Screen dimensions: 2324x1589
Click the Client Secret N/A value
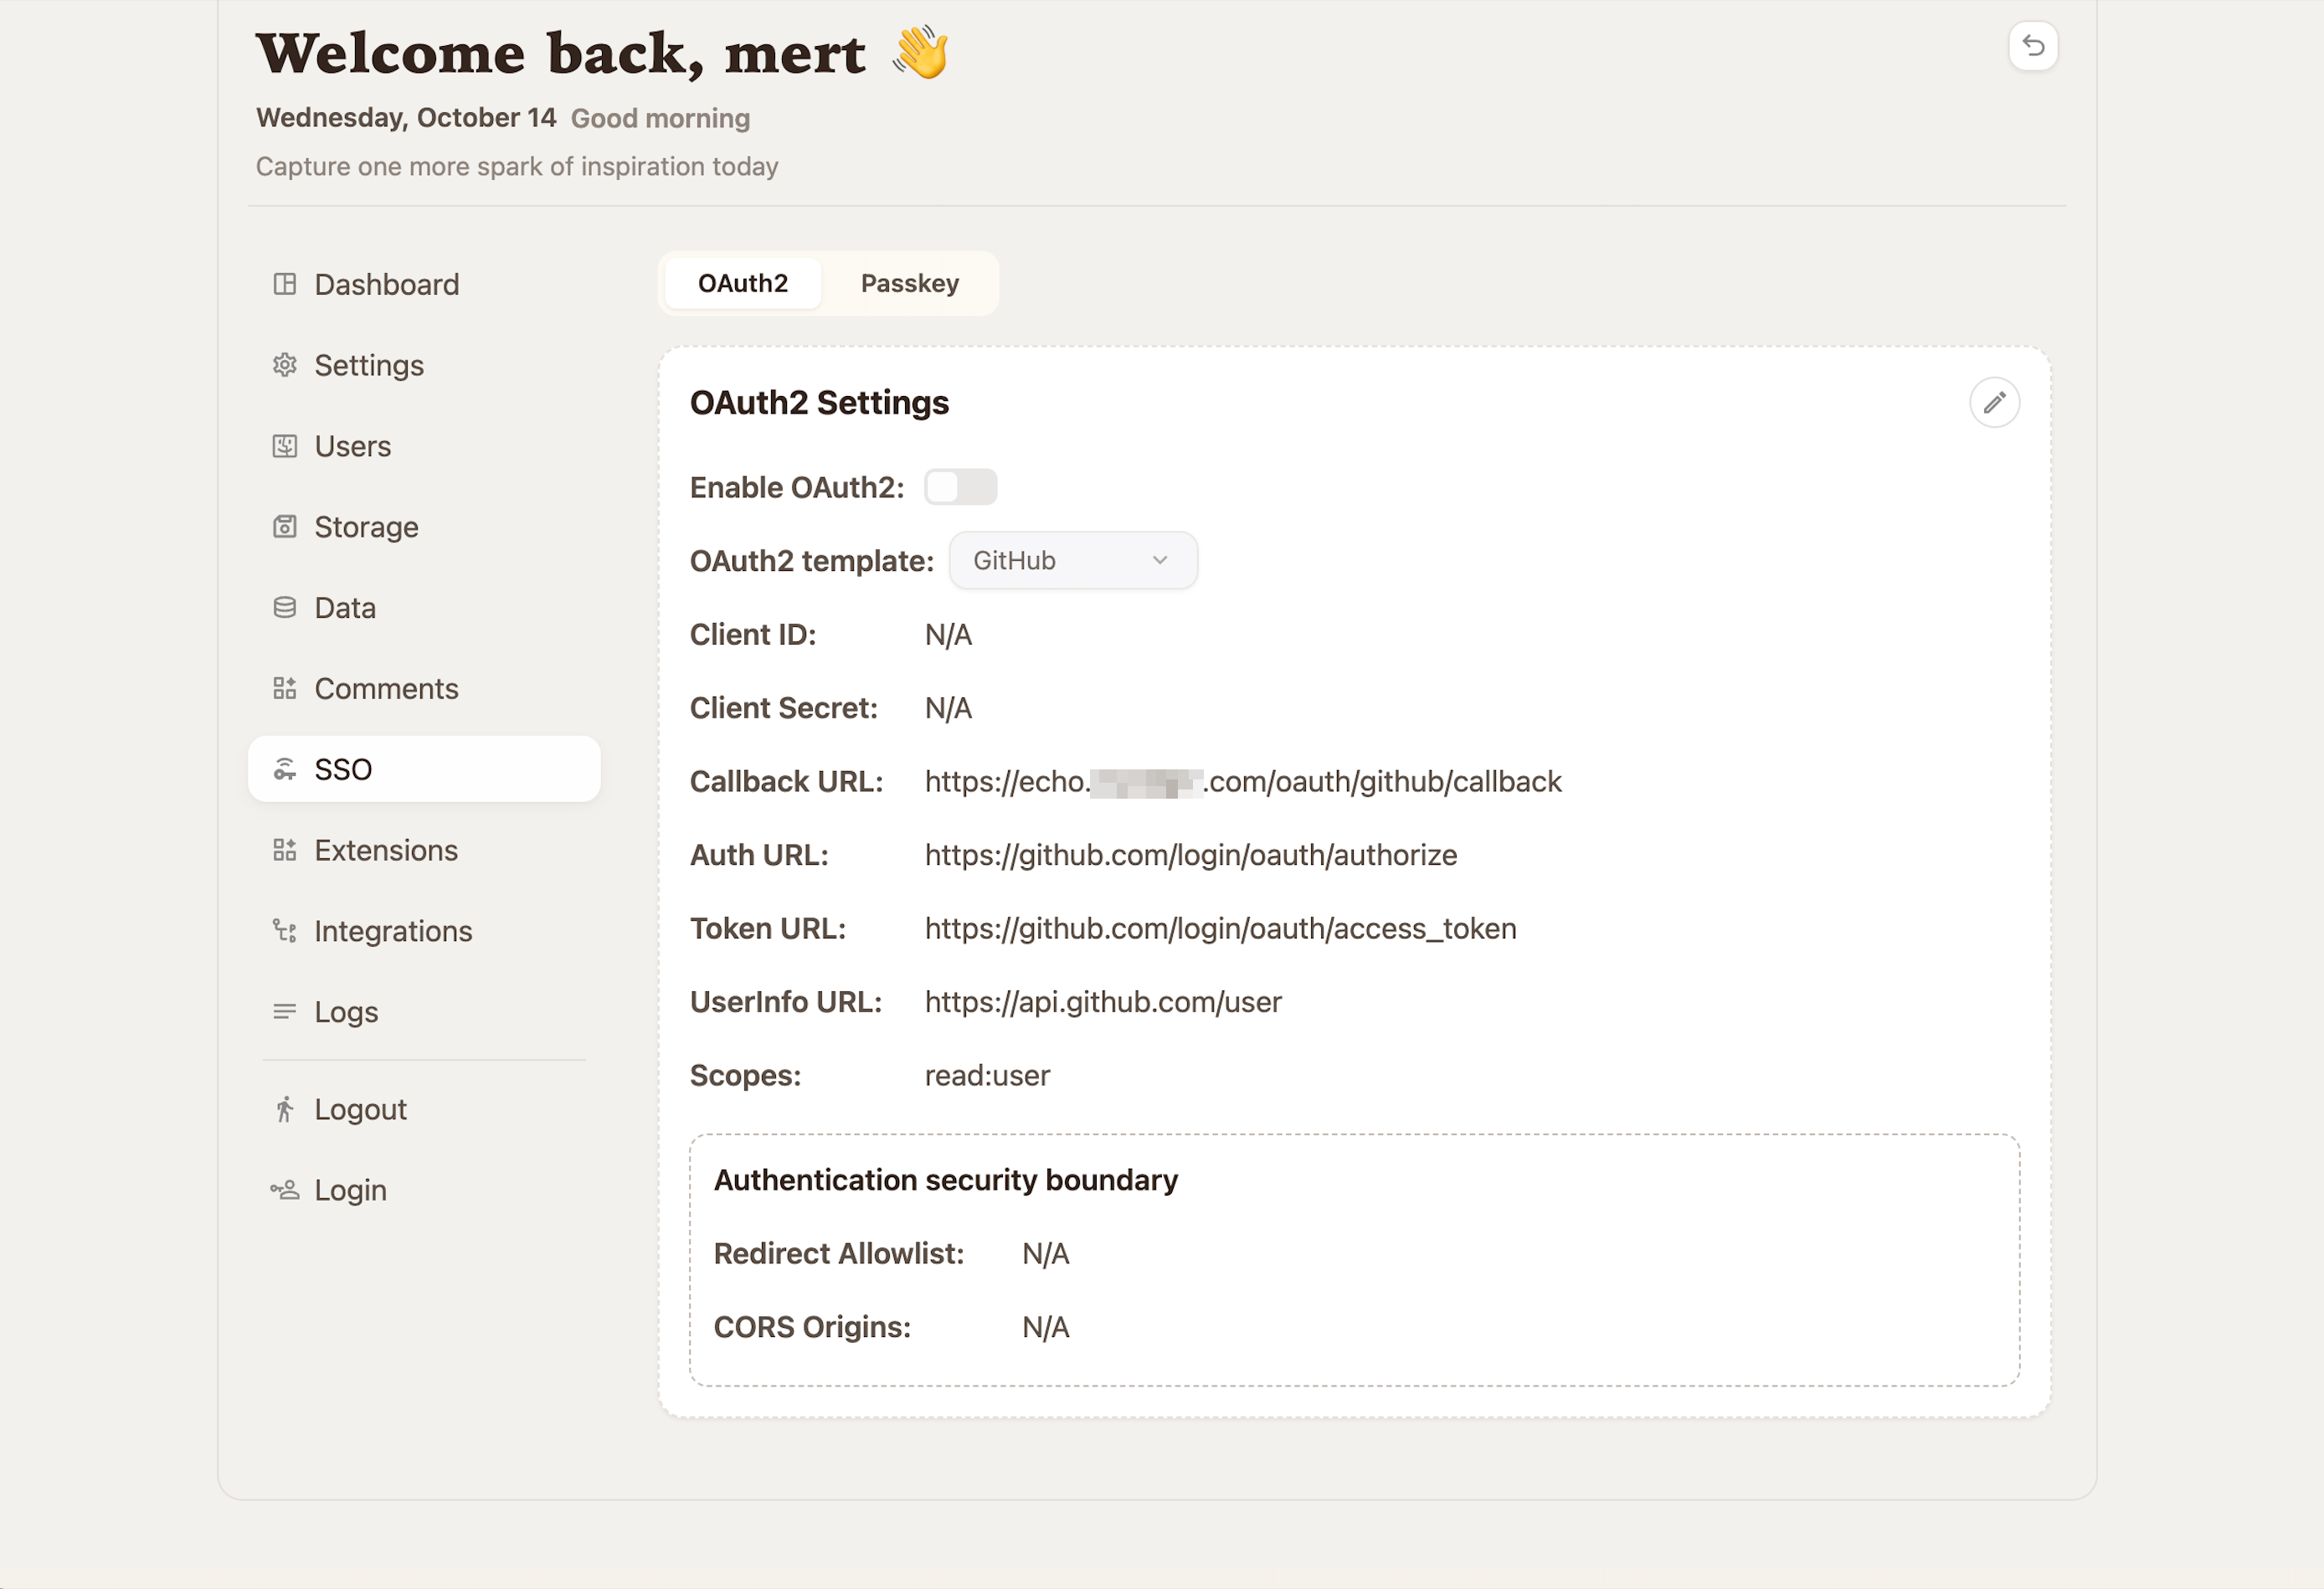click(948, 708)
